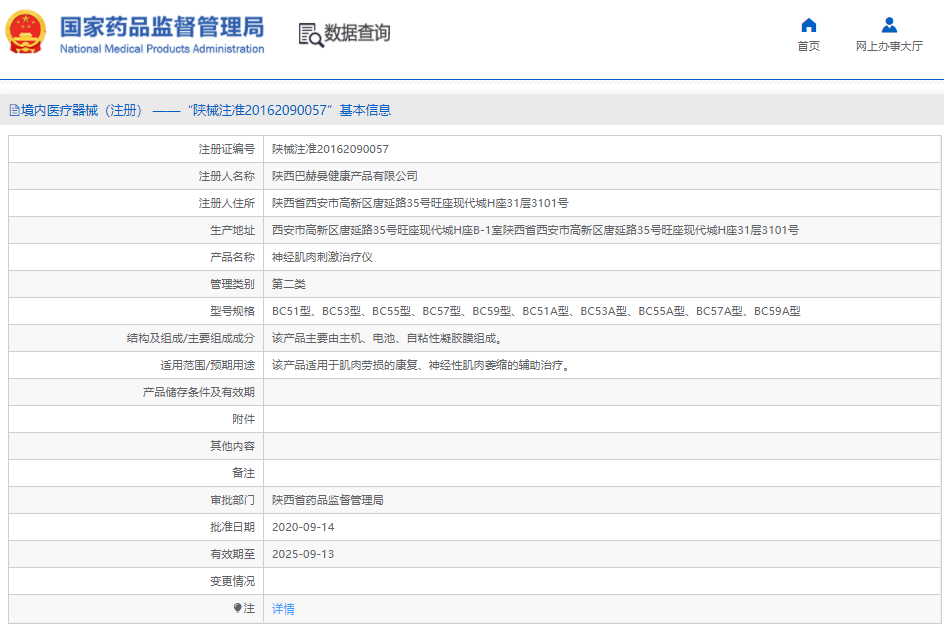Click the 其他内容 label

click(x=232, y=446)
